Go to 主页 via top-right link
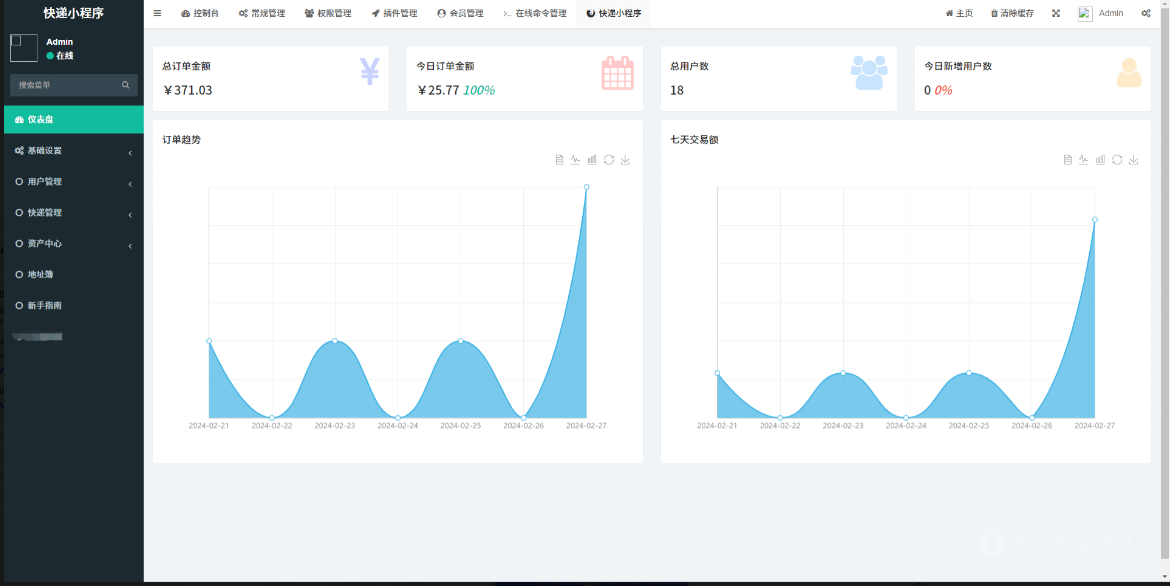This screenshot has height=586, width=1170. (x=959, y=14)
